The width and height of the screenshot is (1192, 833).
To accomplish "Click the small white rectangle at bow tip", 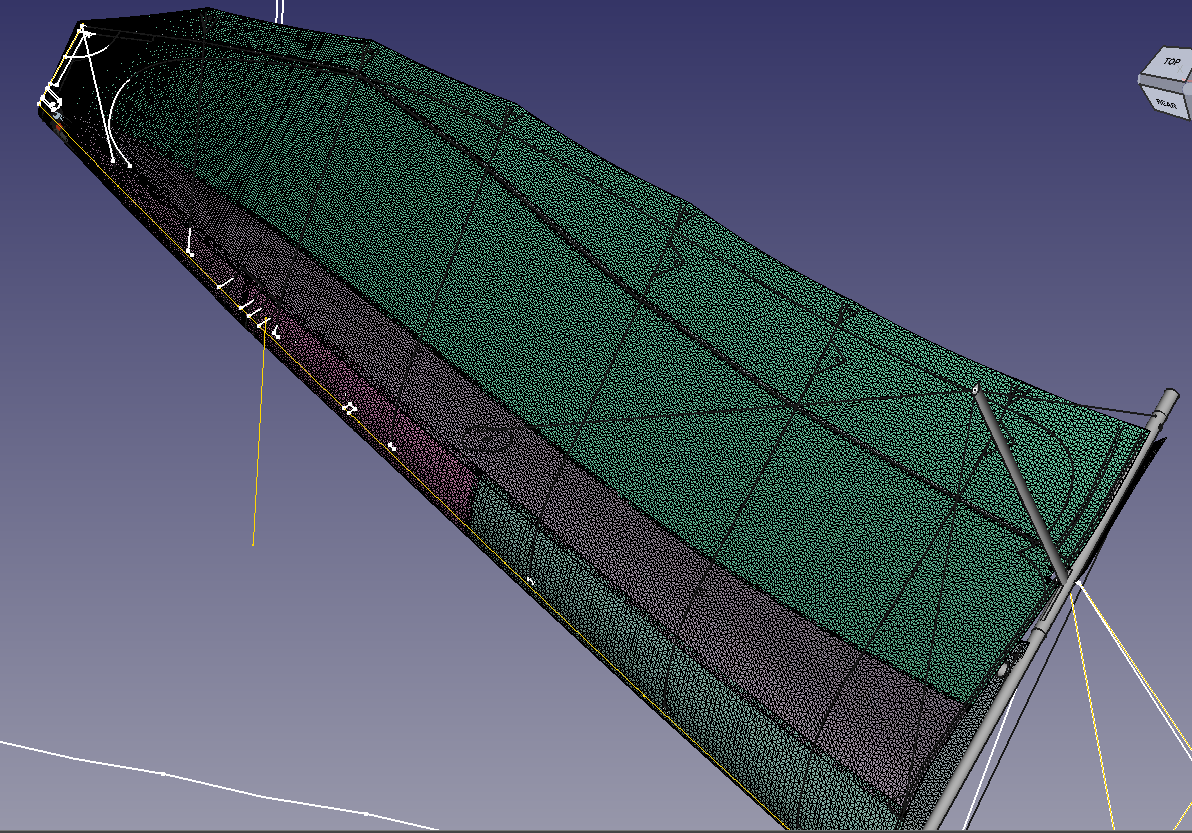I will 48,100.
